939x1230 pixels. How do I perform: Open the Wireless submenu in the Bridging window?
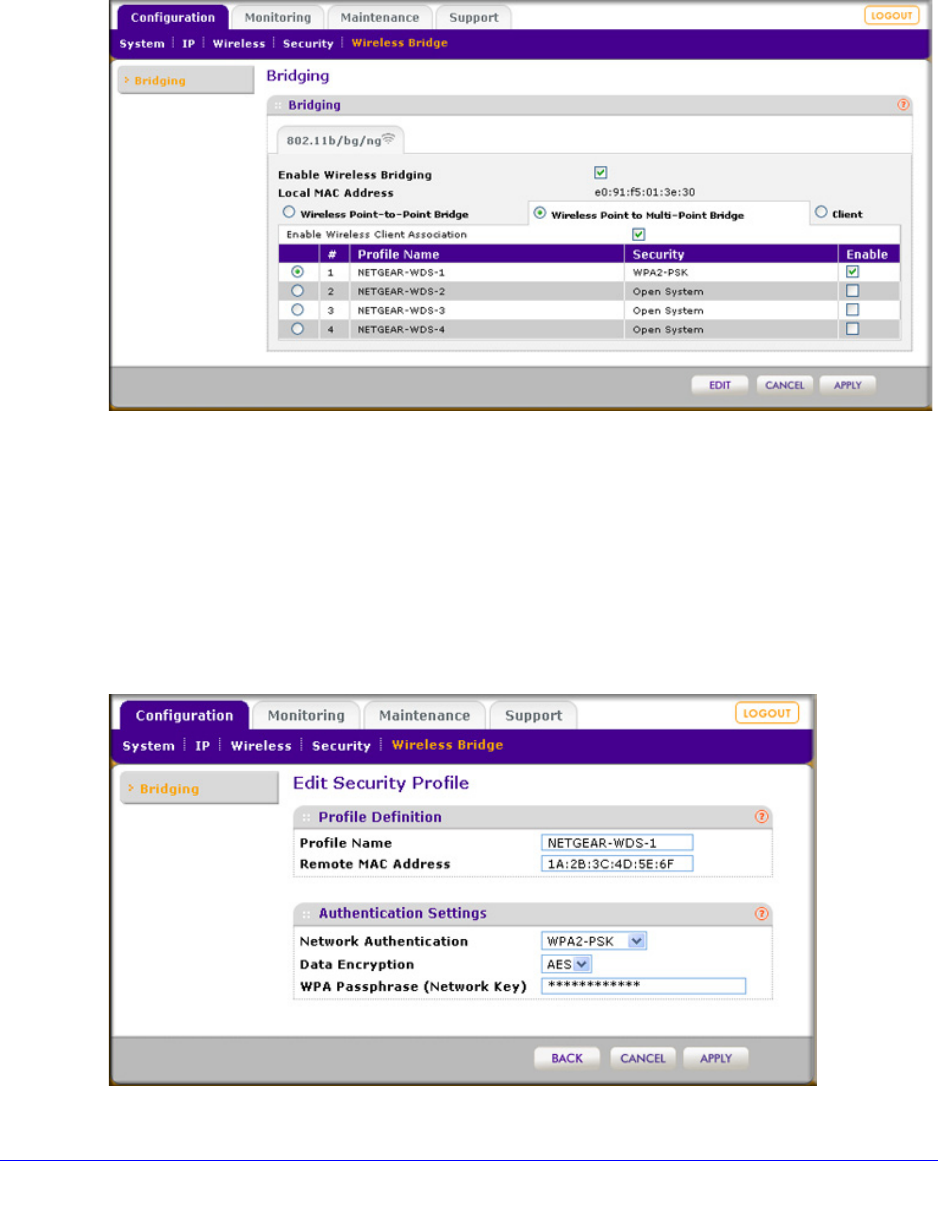tap(238, 44)
